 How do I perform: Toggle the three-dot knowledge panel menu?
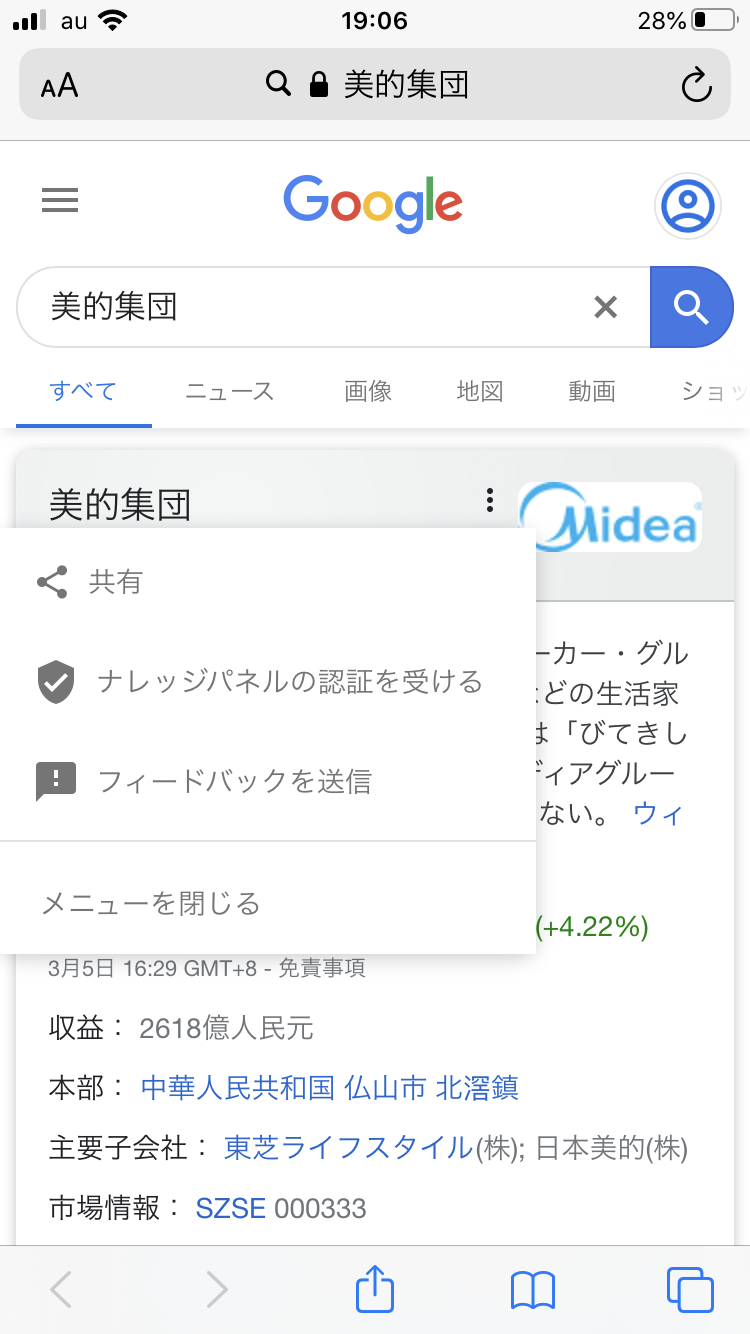coord(489,500)
